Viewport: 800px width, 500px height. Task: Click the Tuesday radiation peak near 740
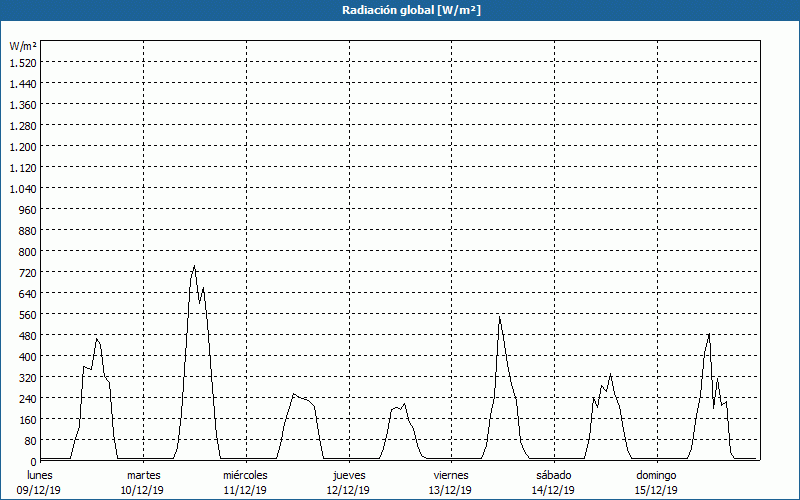coord(194,266)
